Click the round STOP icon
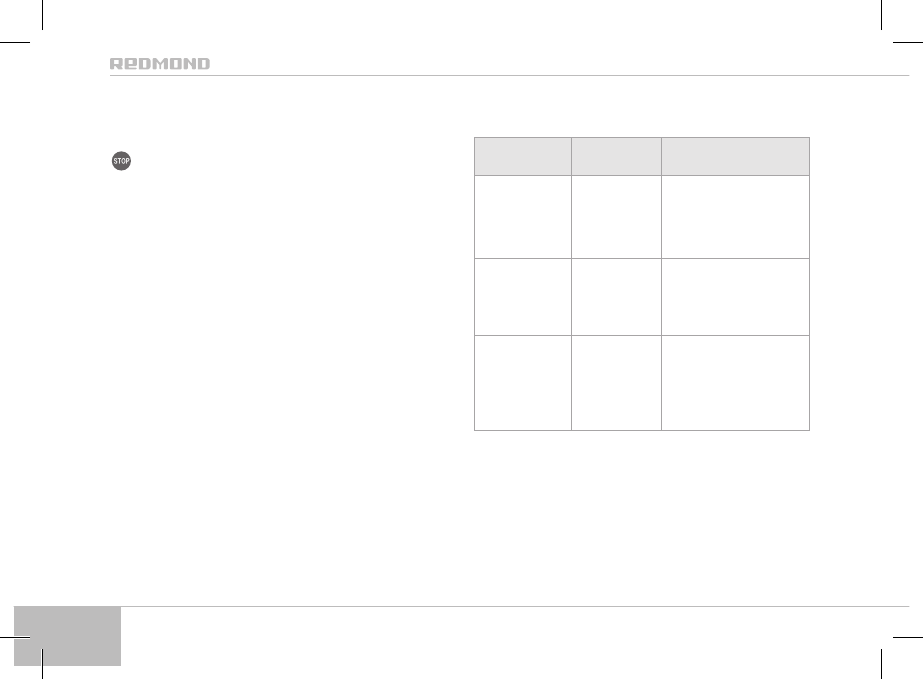The width and height of the screenshot is (923, 679). click(122, 161)
